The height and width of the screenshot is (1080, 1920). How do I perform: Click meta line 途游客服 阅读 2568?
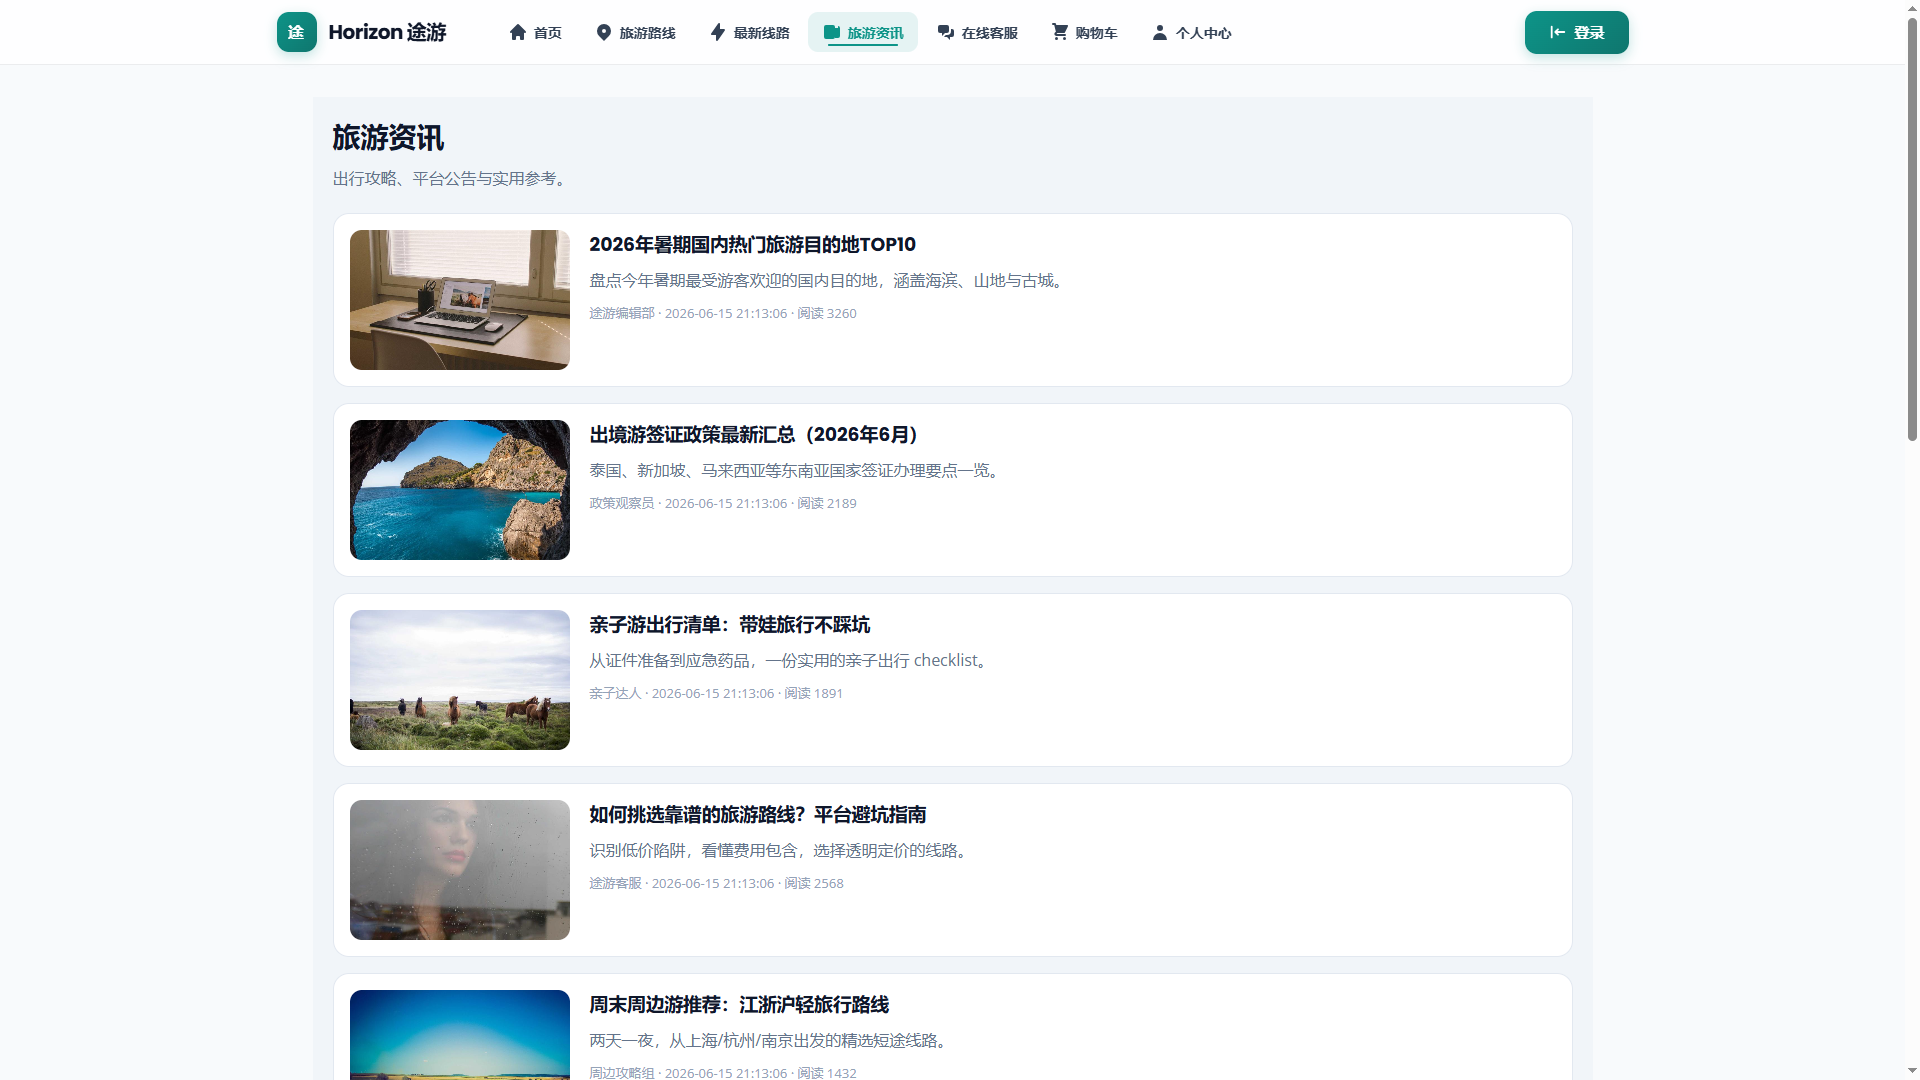(x=716, y=883)
